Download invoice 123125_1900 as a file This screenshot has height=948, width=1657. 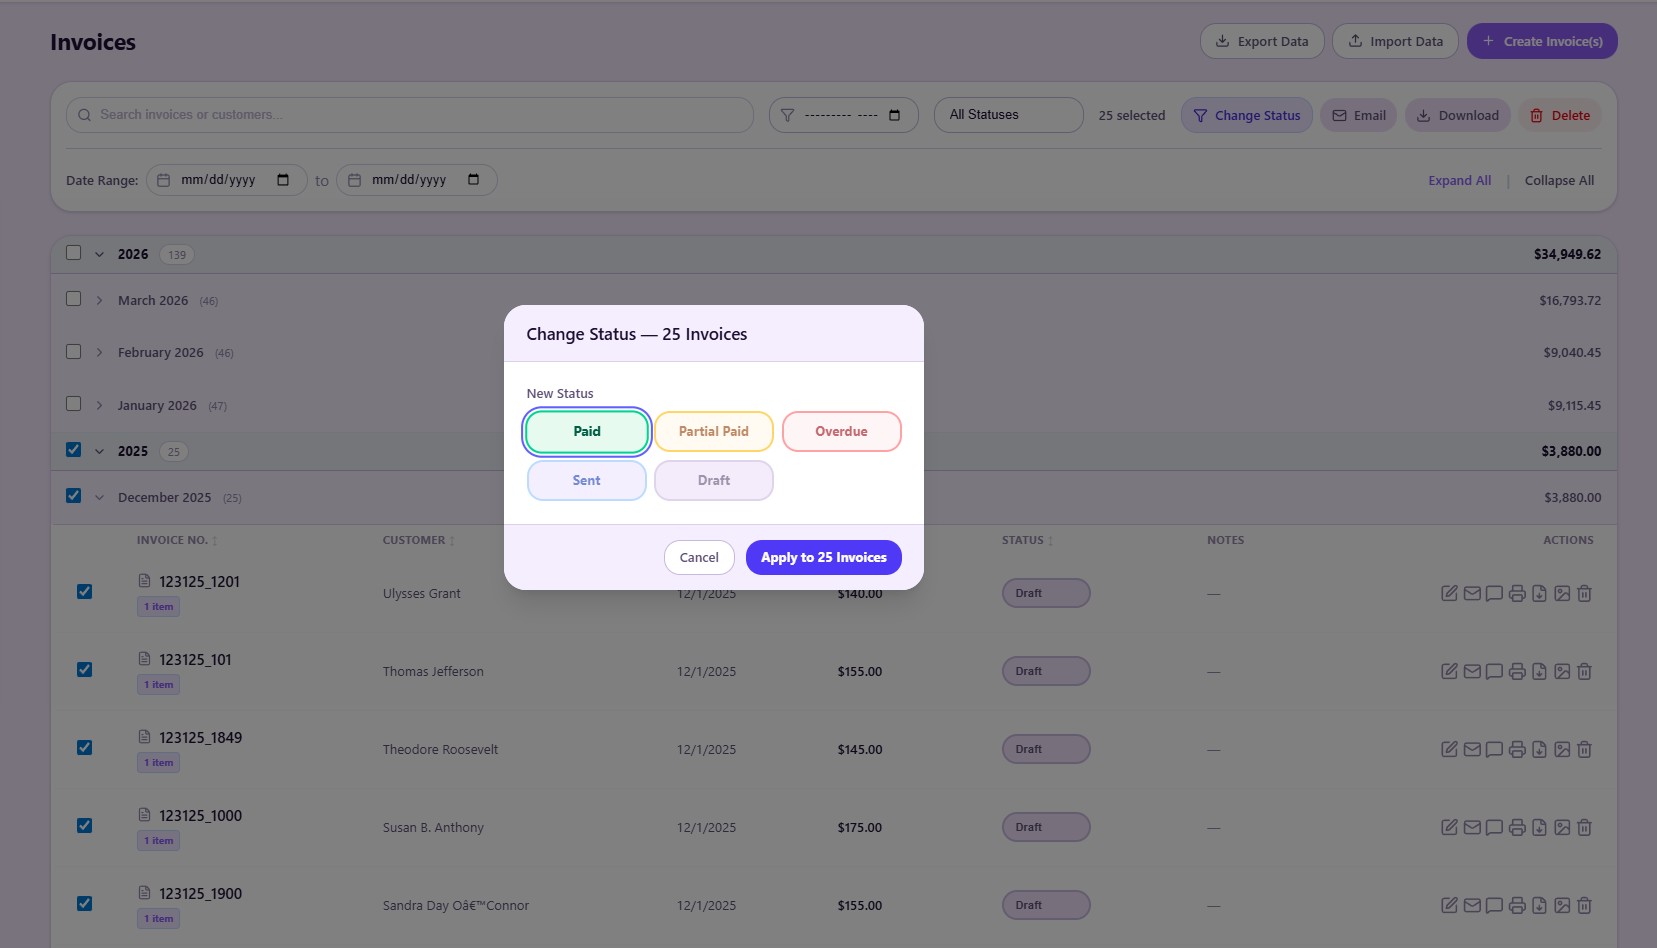point(1539,904)
